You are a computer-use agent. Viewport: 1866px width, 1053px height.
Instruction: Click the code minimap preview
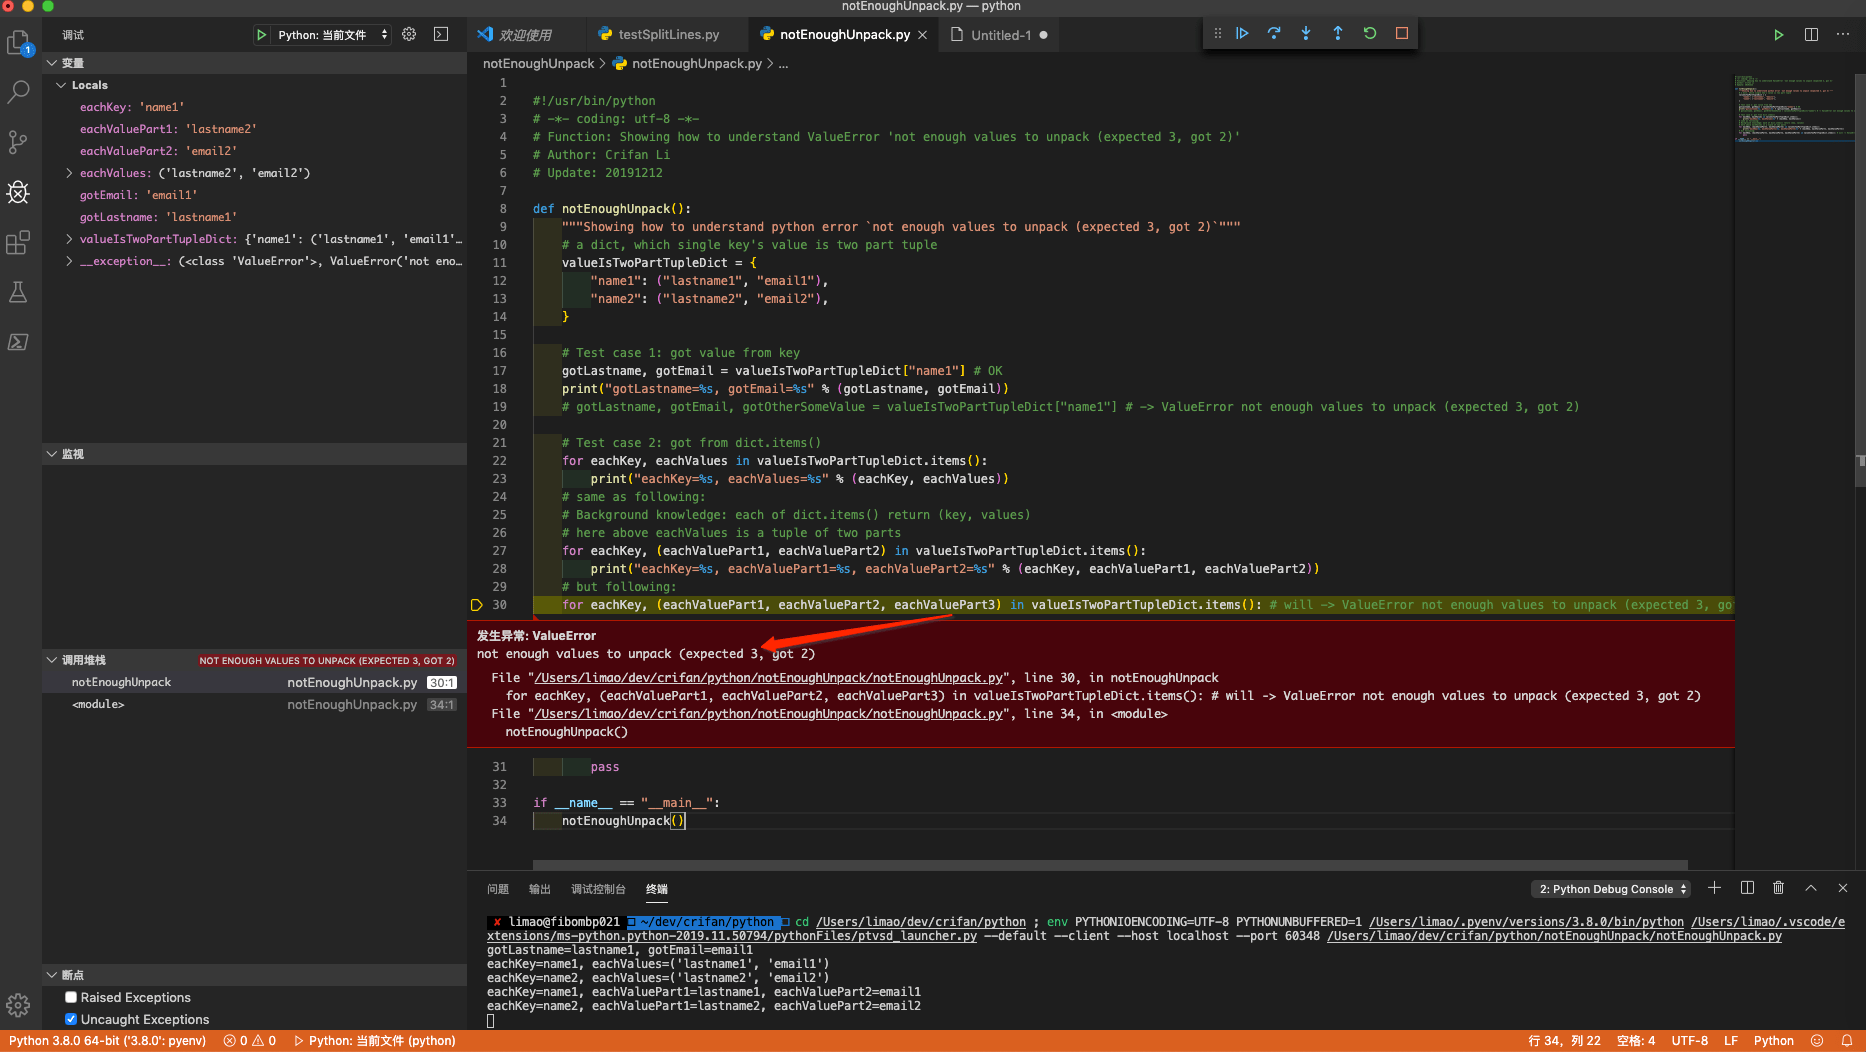pos(1795,108)
